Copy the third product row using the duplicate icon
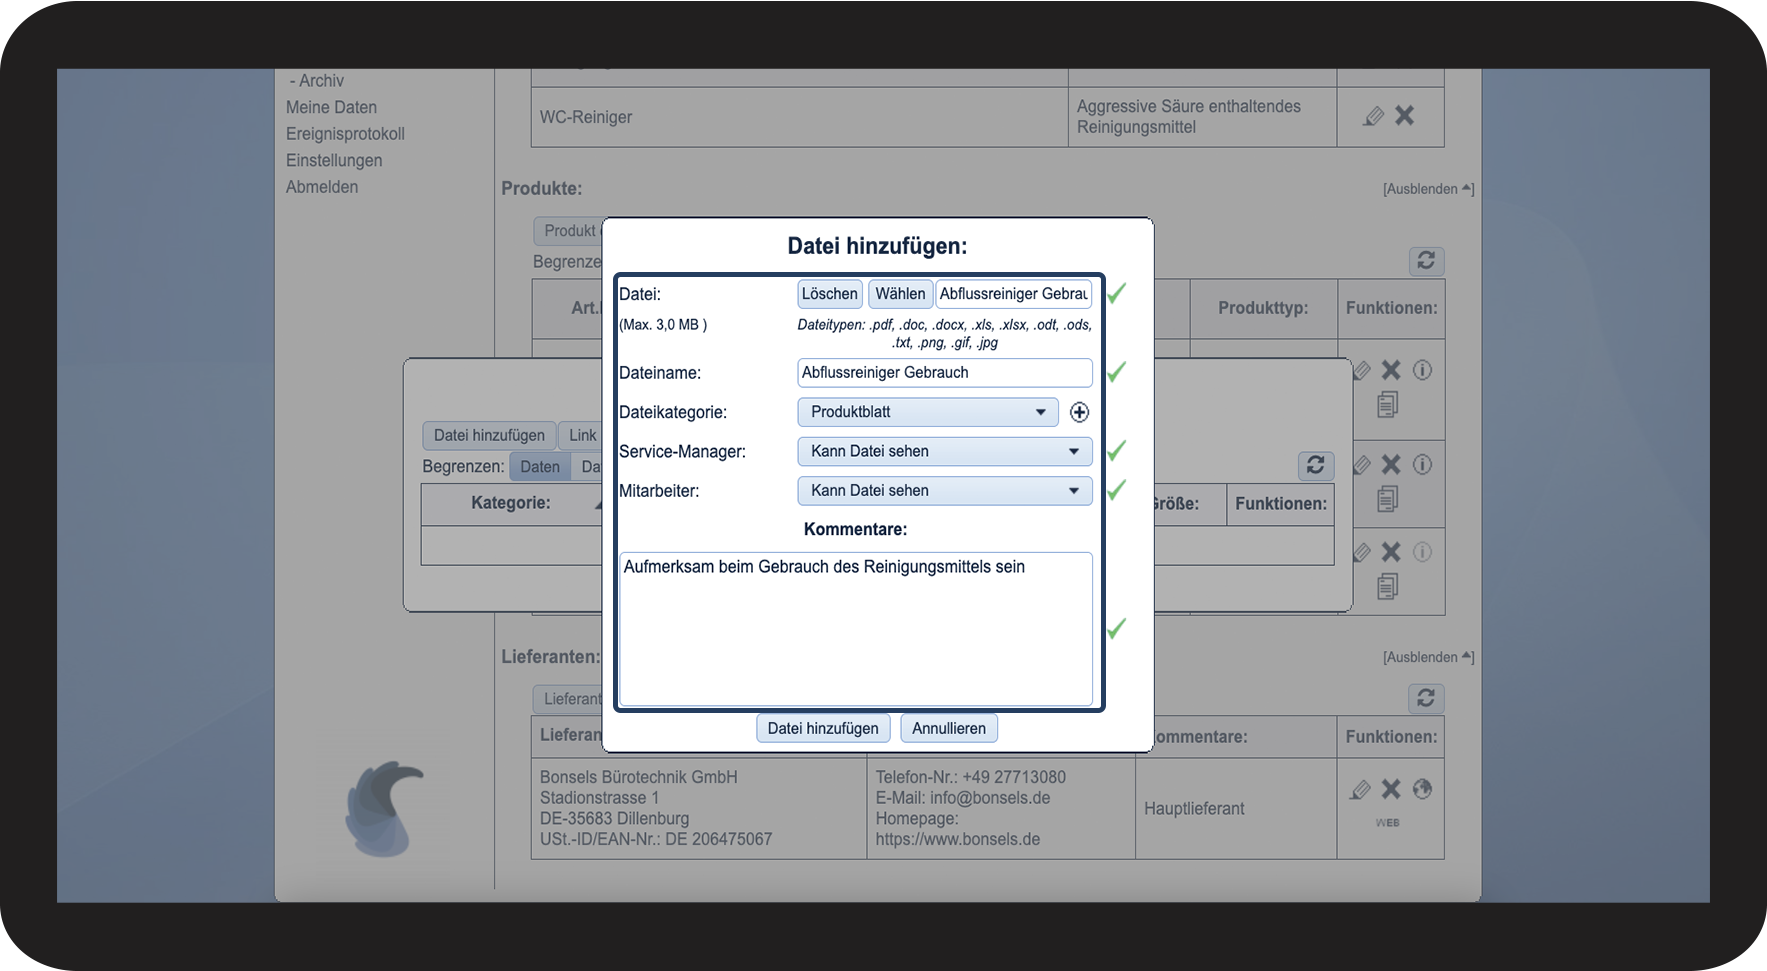1767x971 pixels. [x=1387, y=587]
